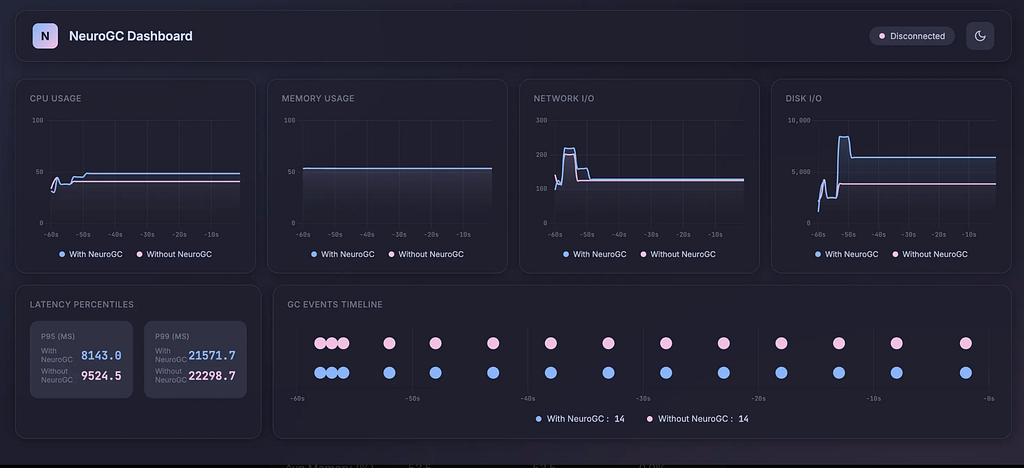
Task: Click the NeuroGC Dashboard title
Action: point(131,36)
